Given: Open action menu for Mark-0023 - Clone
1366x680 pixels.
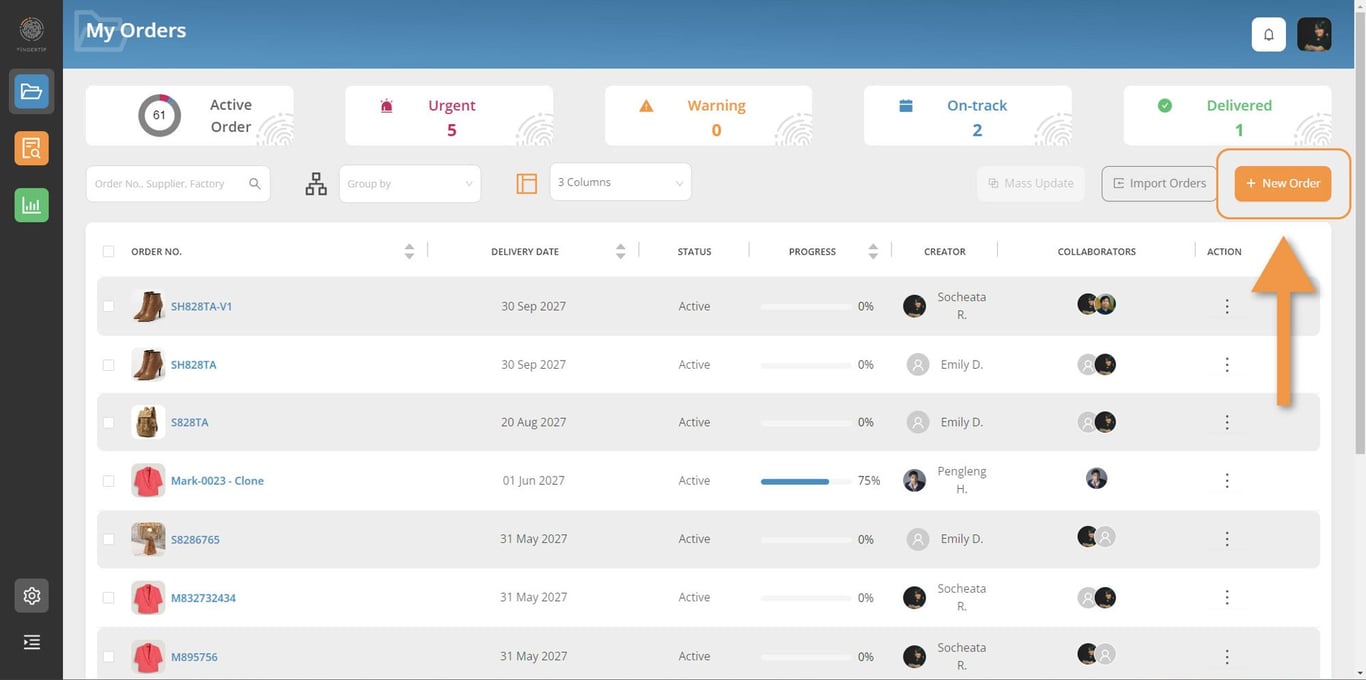Looking at the screenshot, I should point(1227,481).
